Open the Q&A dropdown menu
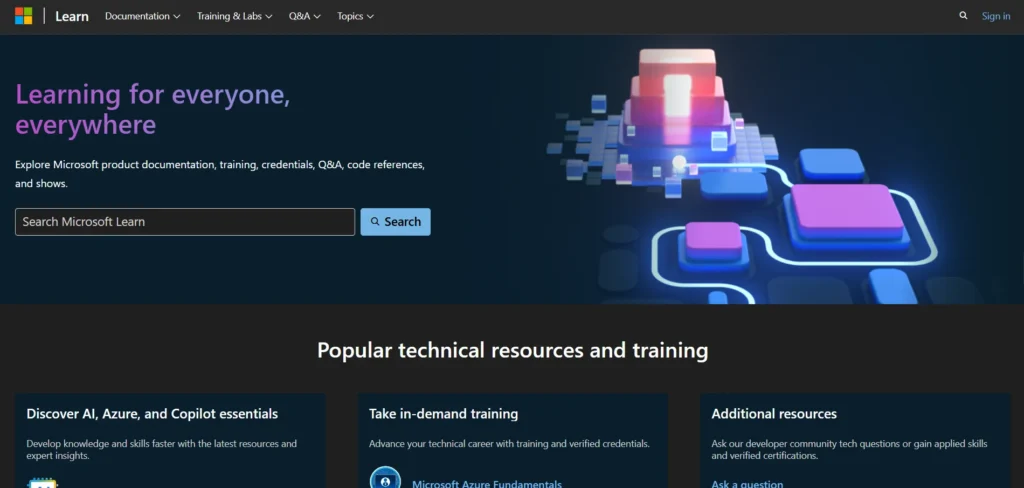The image size is (1024, 488). [305, 16]
